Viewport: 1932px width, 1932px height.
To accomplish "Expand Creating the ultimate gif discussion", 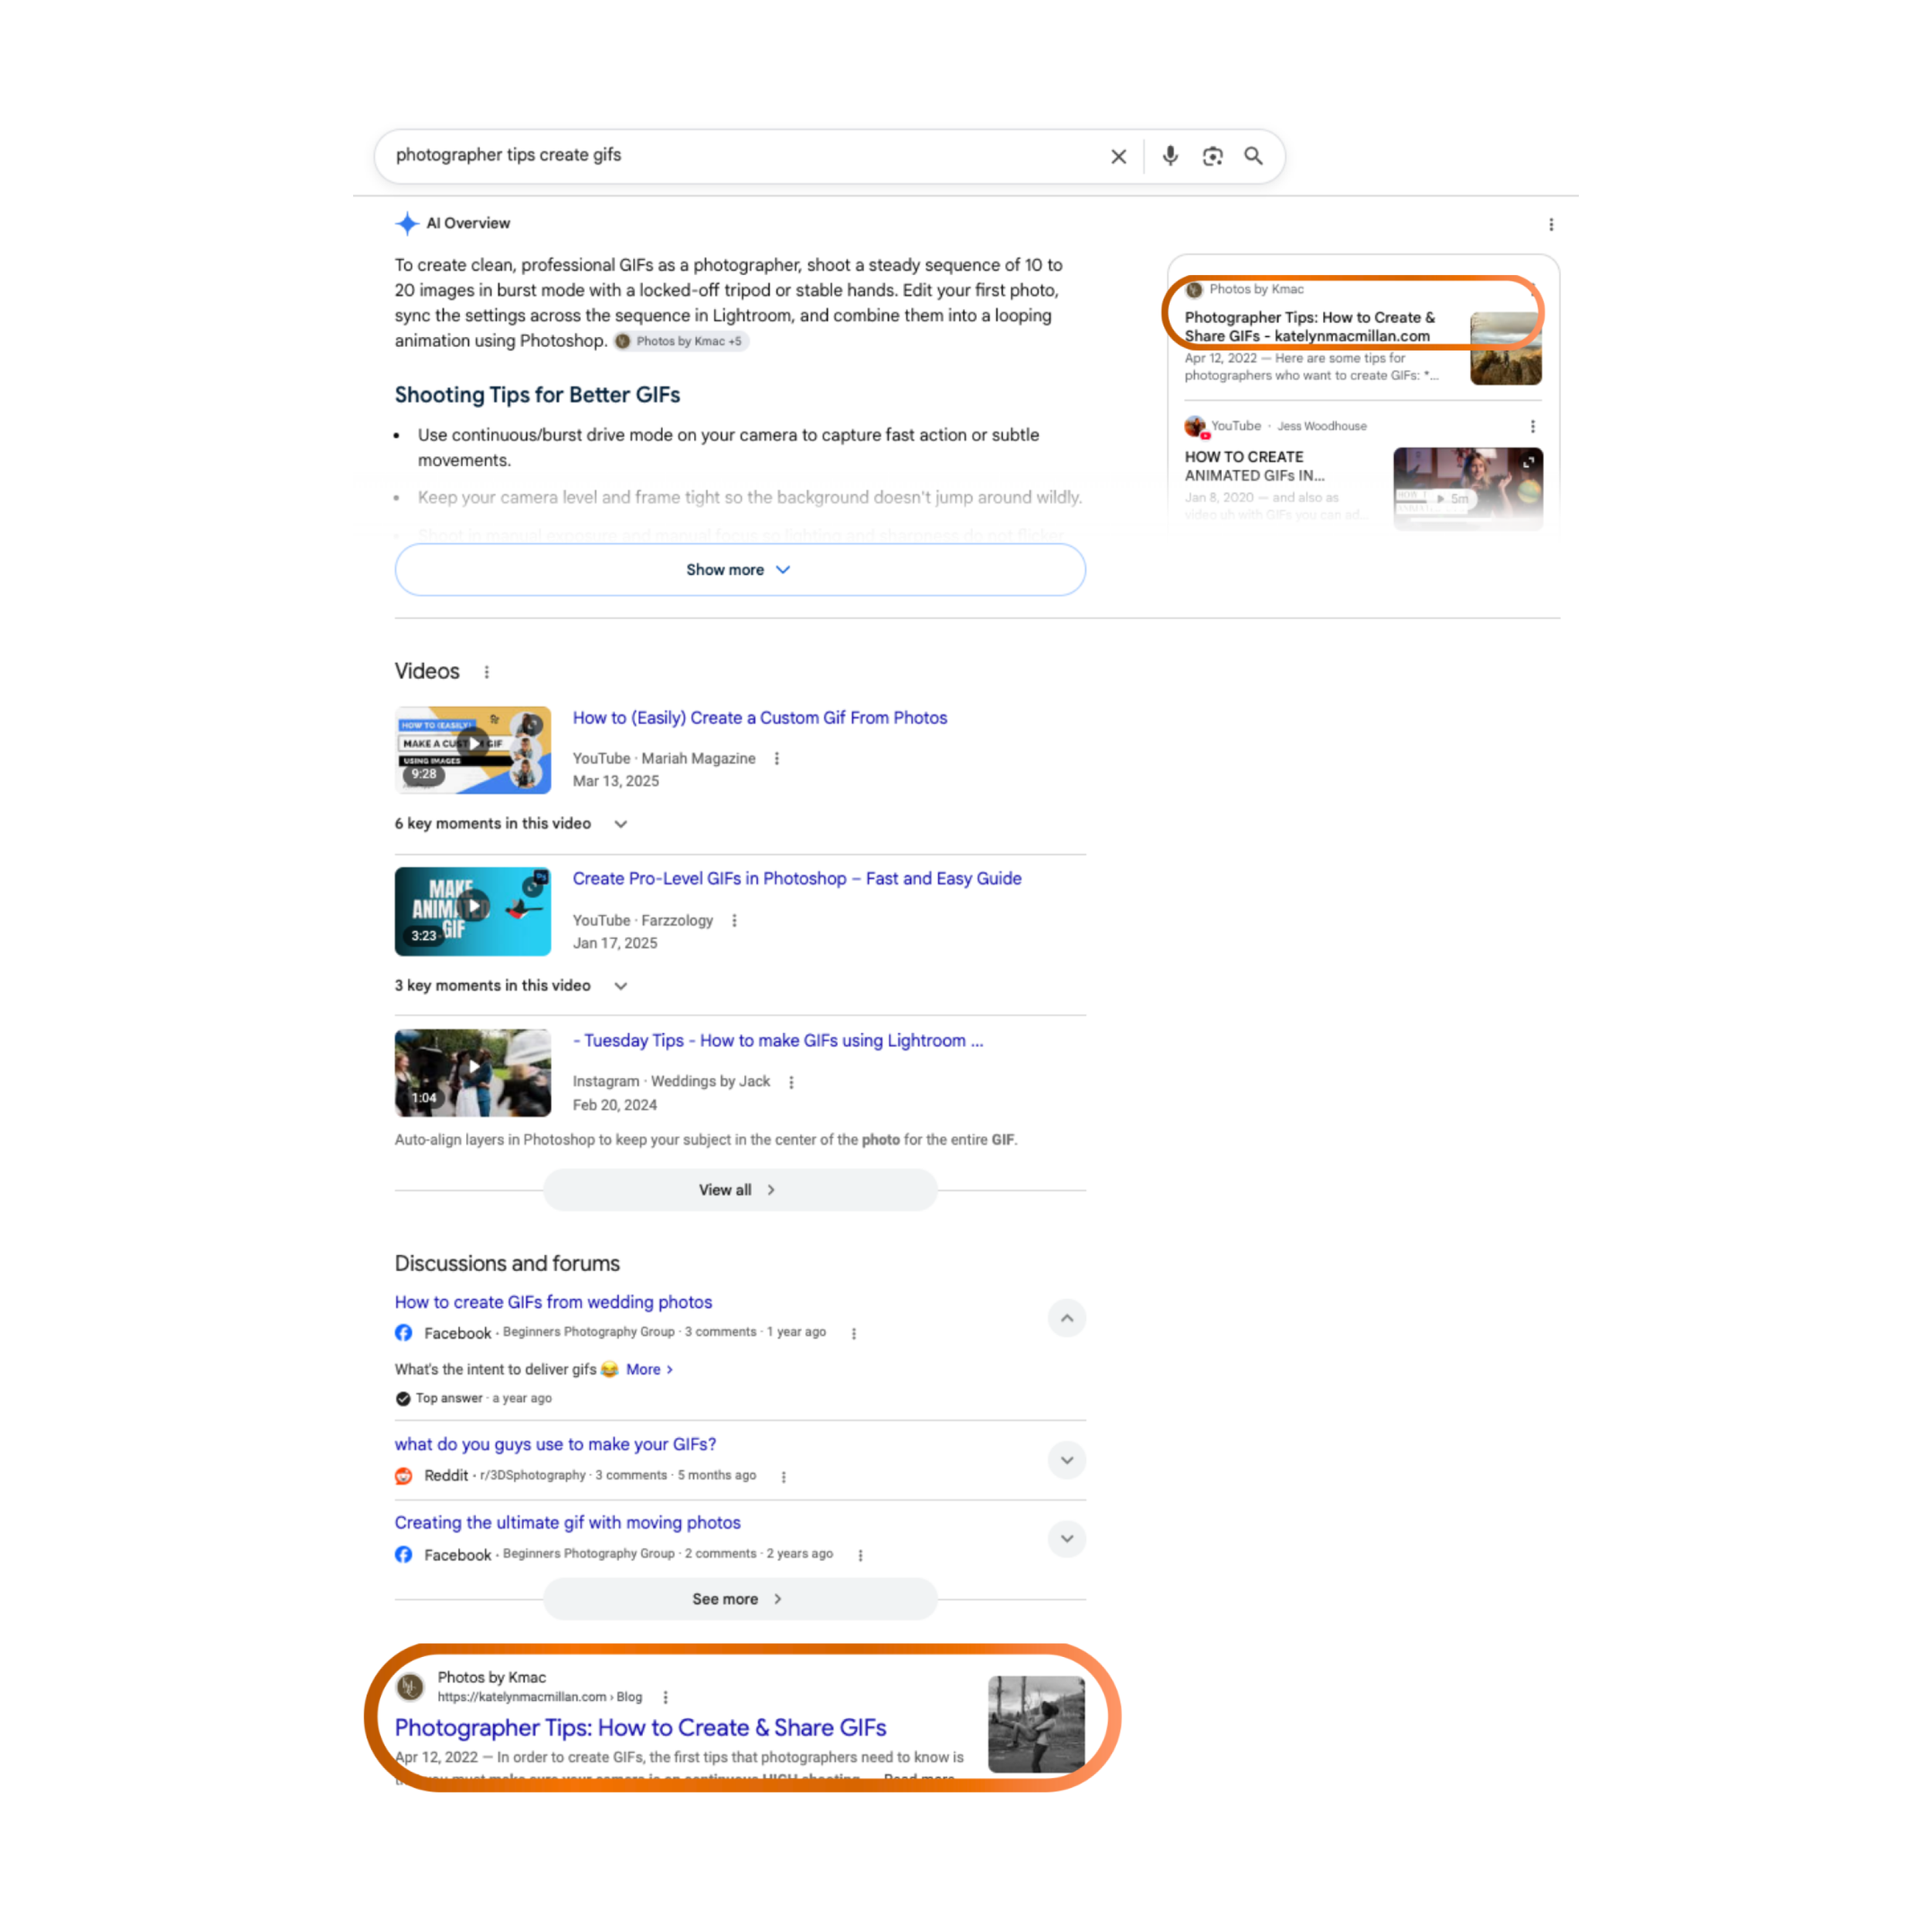I will (1067, 1539).
